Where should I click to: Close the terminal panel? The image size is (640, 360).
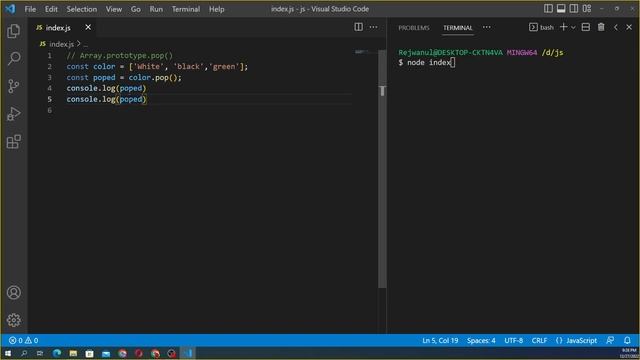pyautogui.click(x=629, y=27)
